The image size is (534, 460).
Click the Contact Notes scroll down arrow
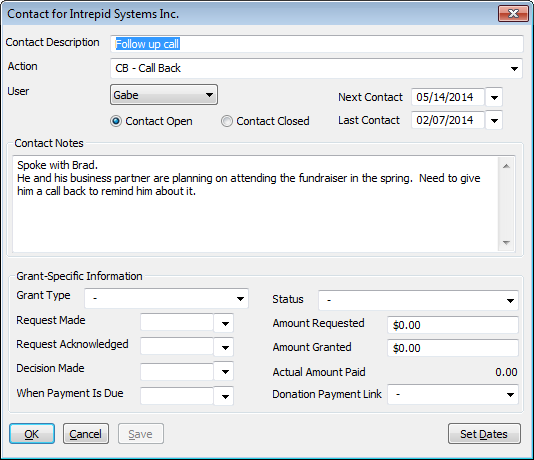coord(506,242)
